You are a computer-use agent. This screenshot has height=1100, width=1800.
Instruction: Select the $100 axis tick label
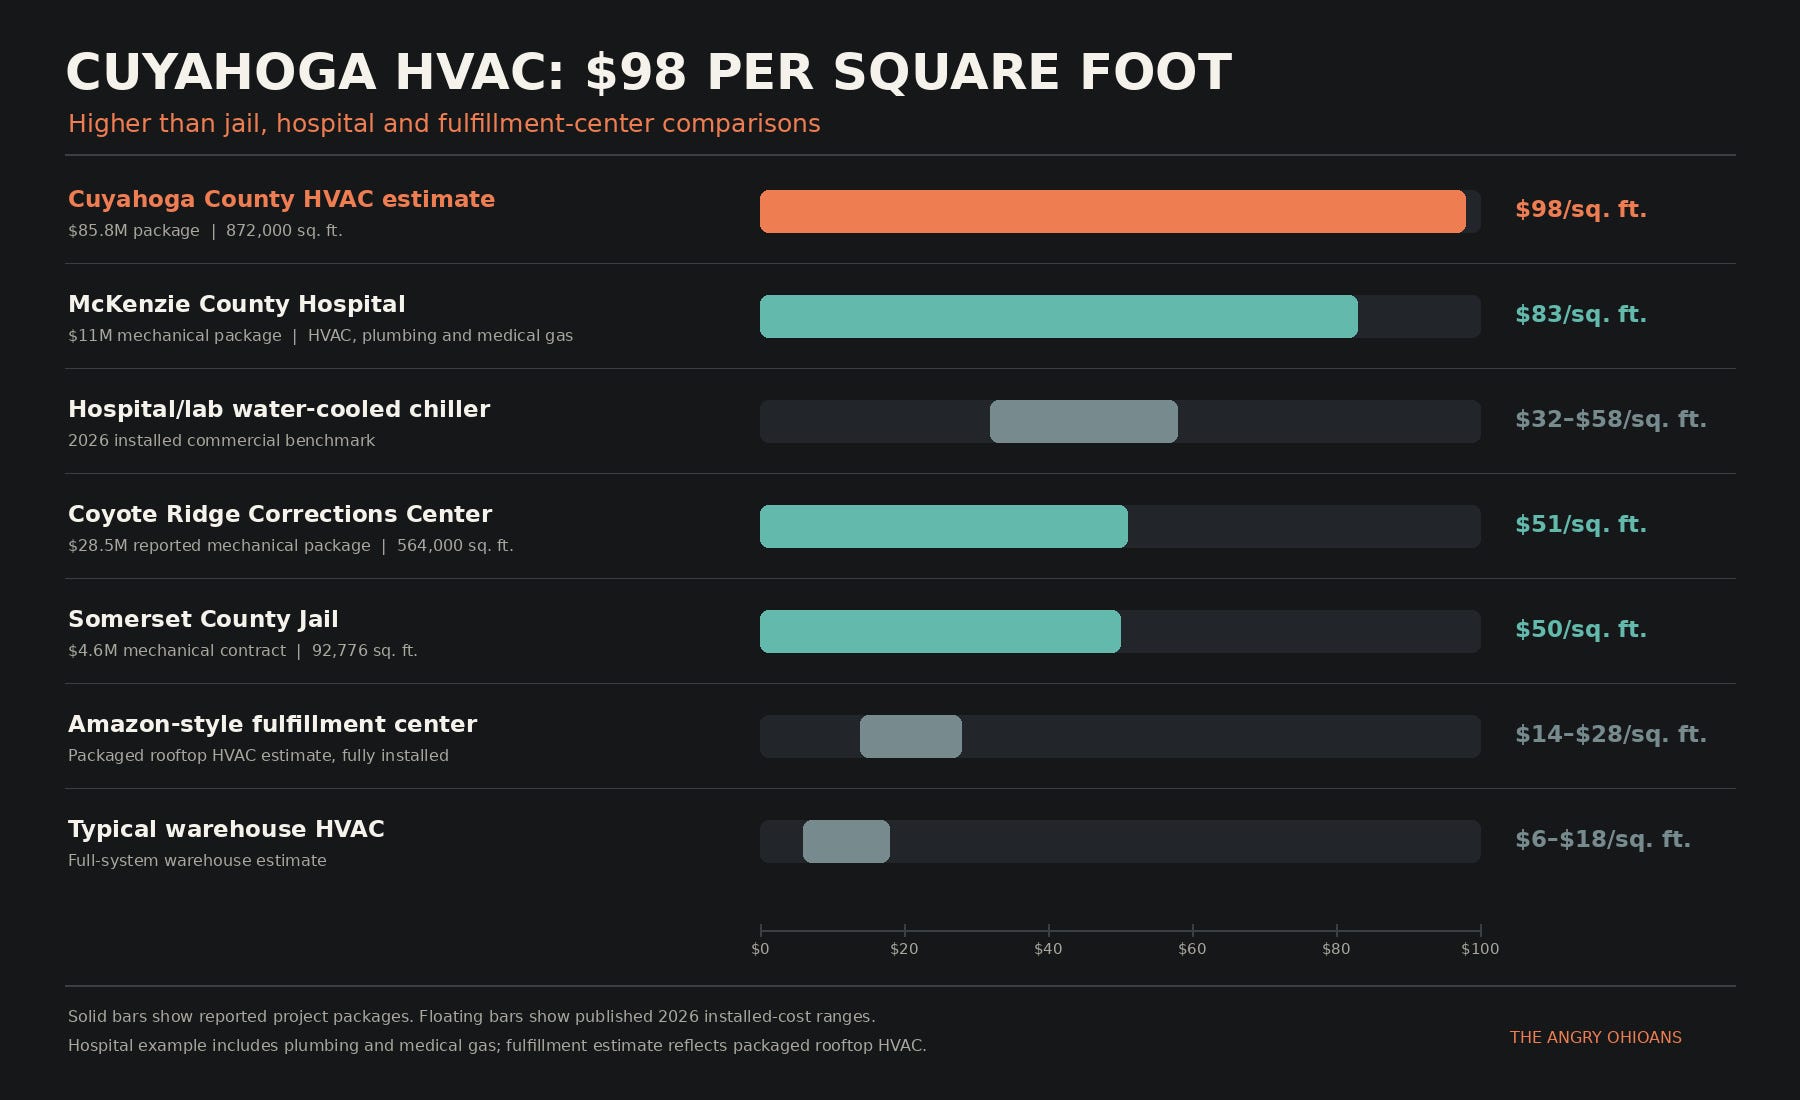[1480, 949]
